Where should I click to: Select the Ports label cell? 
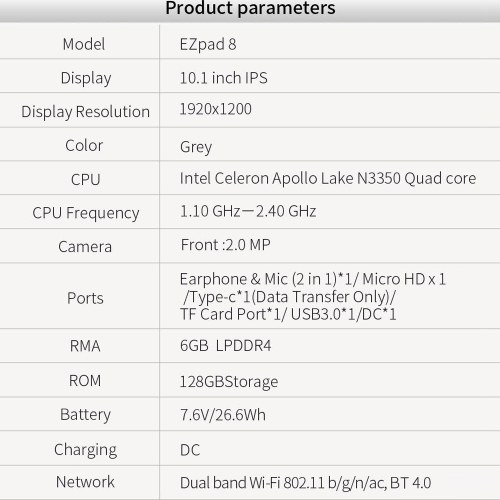[80, 296]
